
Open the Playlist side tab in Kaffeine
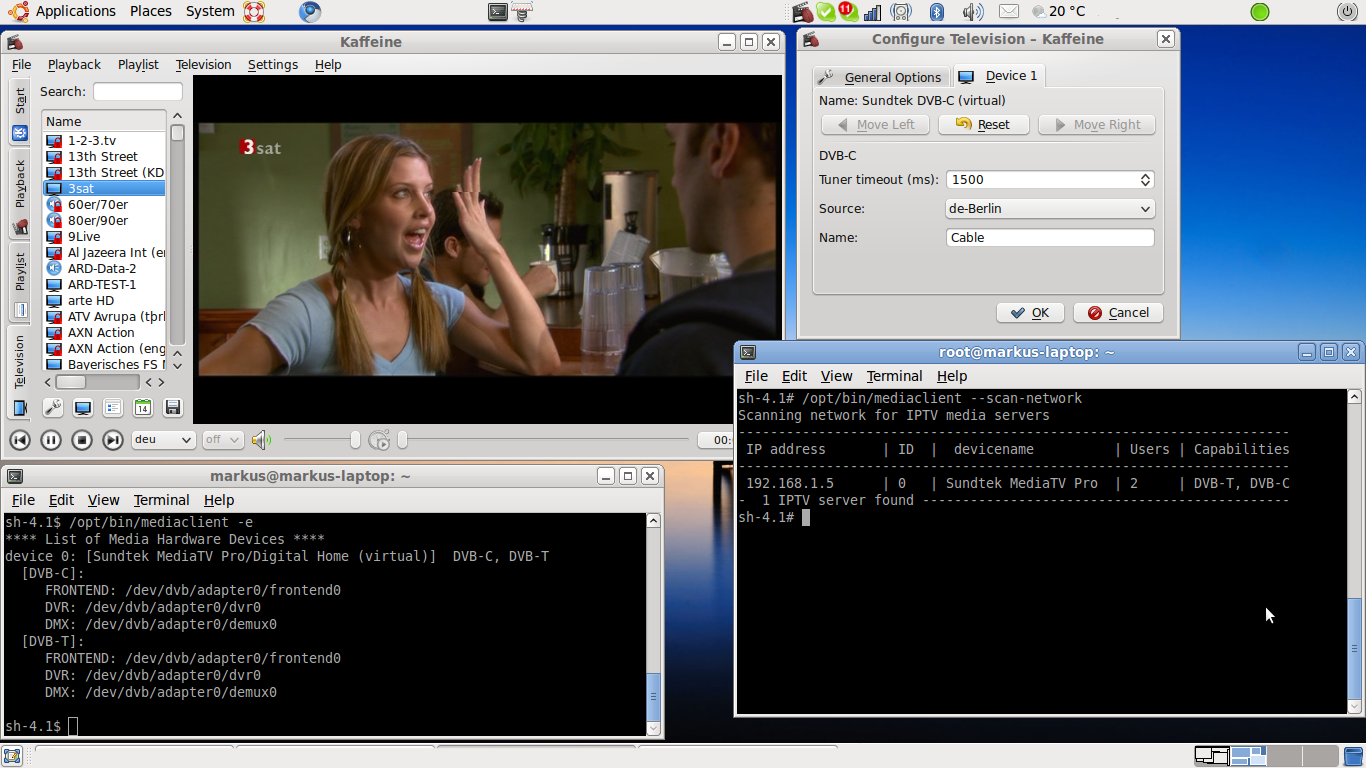click(20, 282)
